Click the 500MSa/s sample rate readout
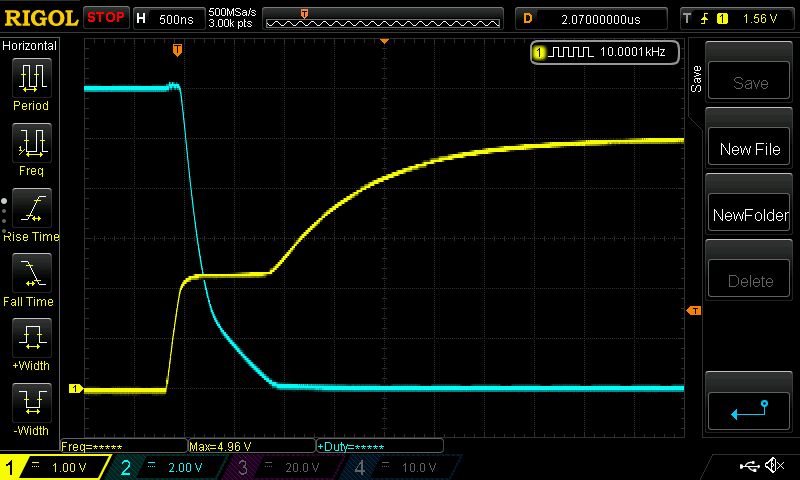Image resolution: width=800 pixels, height=480 pixels. click(232, 12)
